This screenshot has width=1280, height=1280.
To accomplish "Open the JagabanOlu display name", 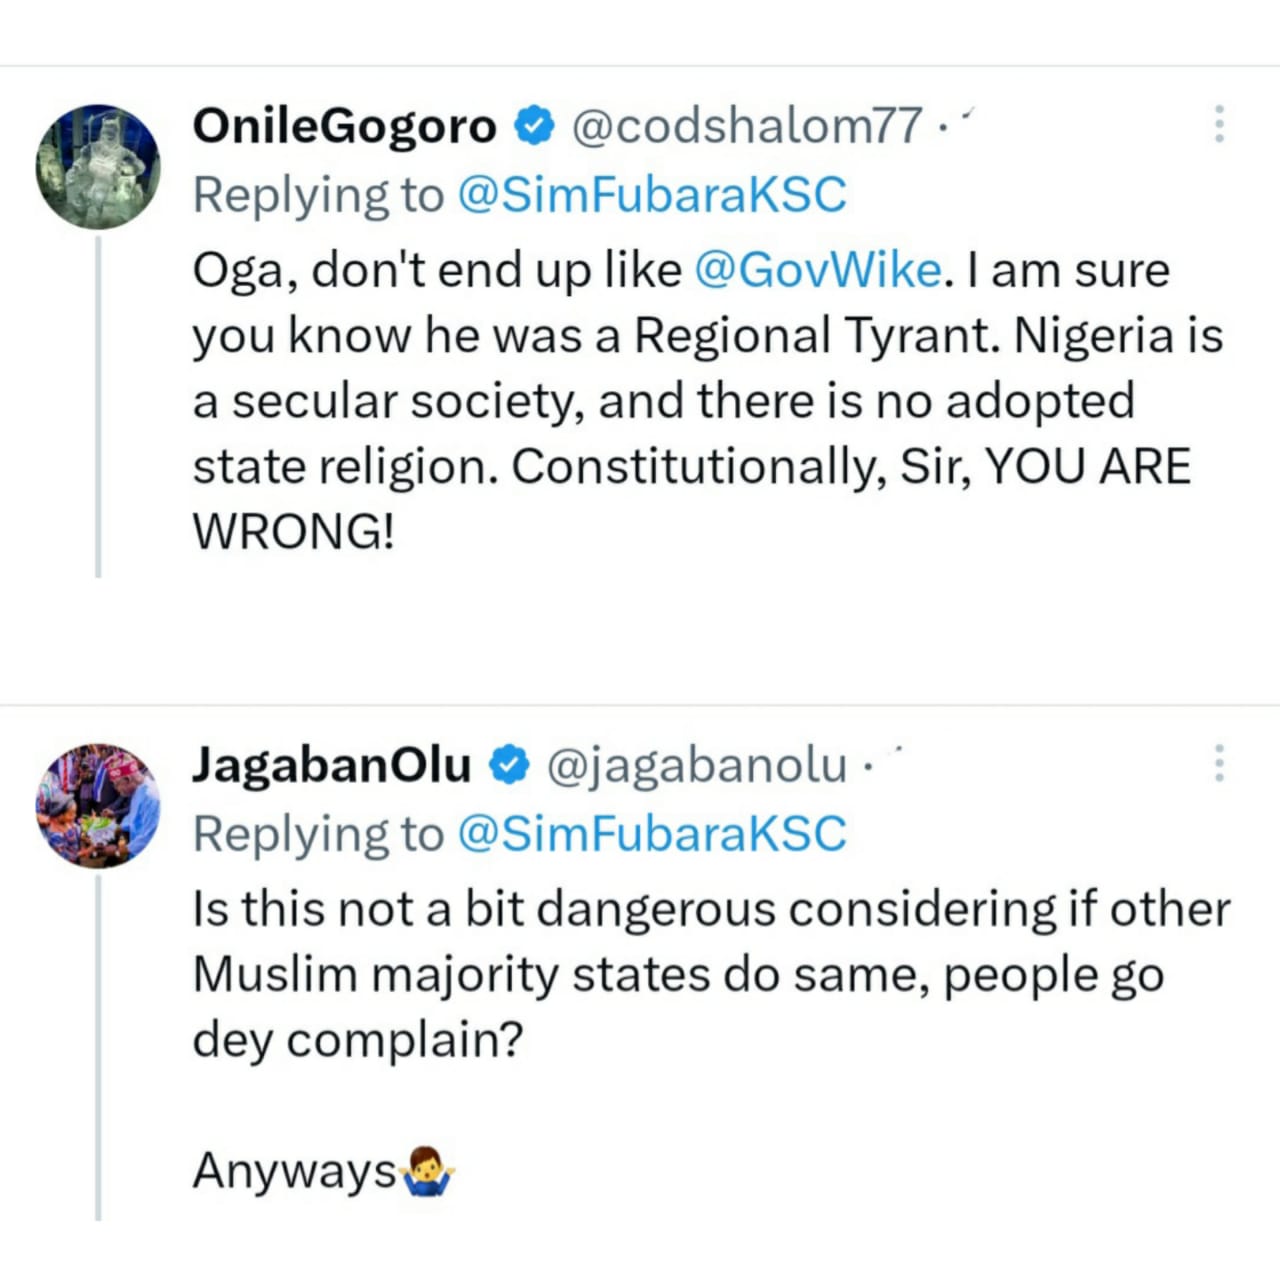I will [x=331, y=765].
